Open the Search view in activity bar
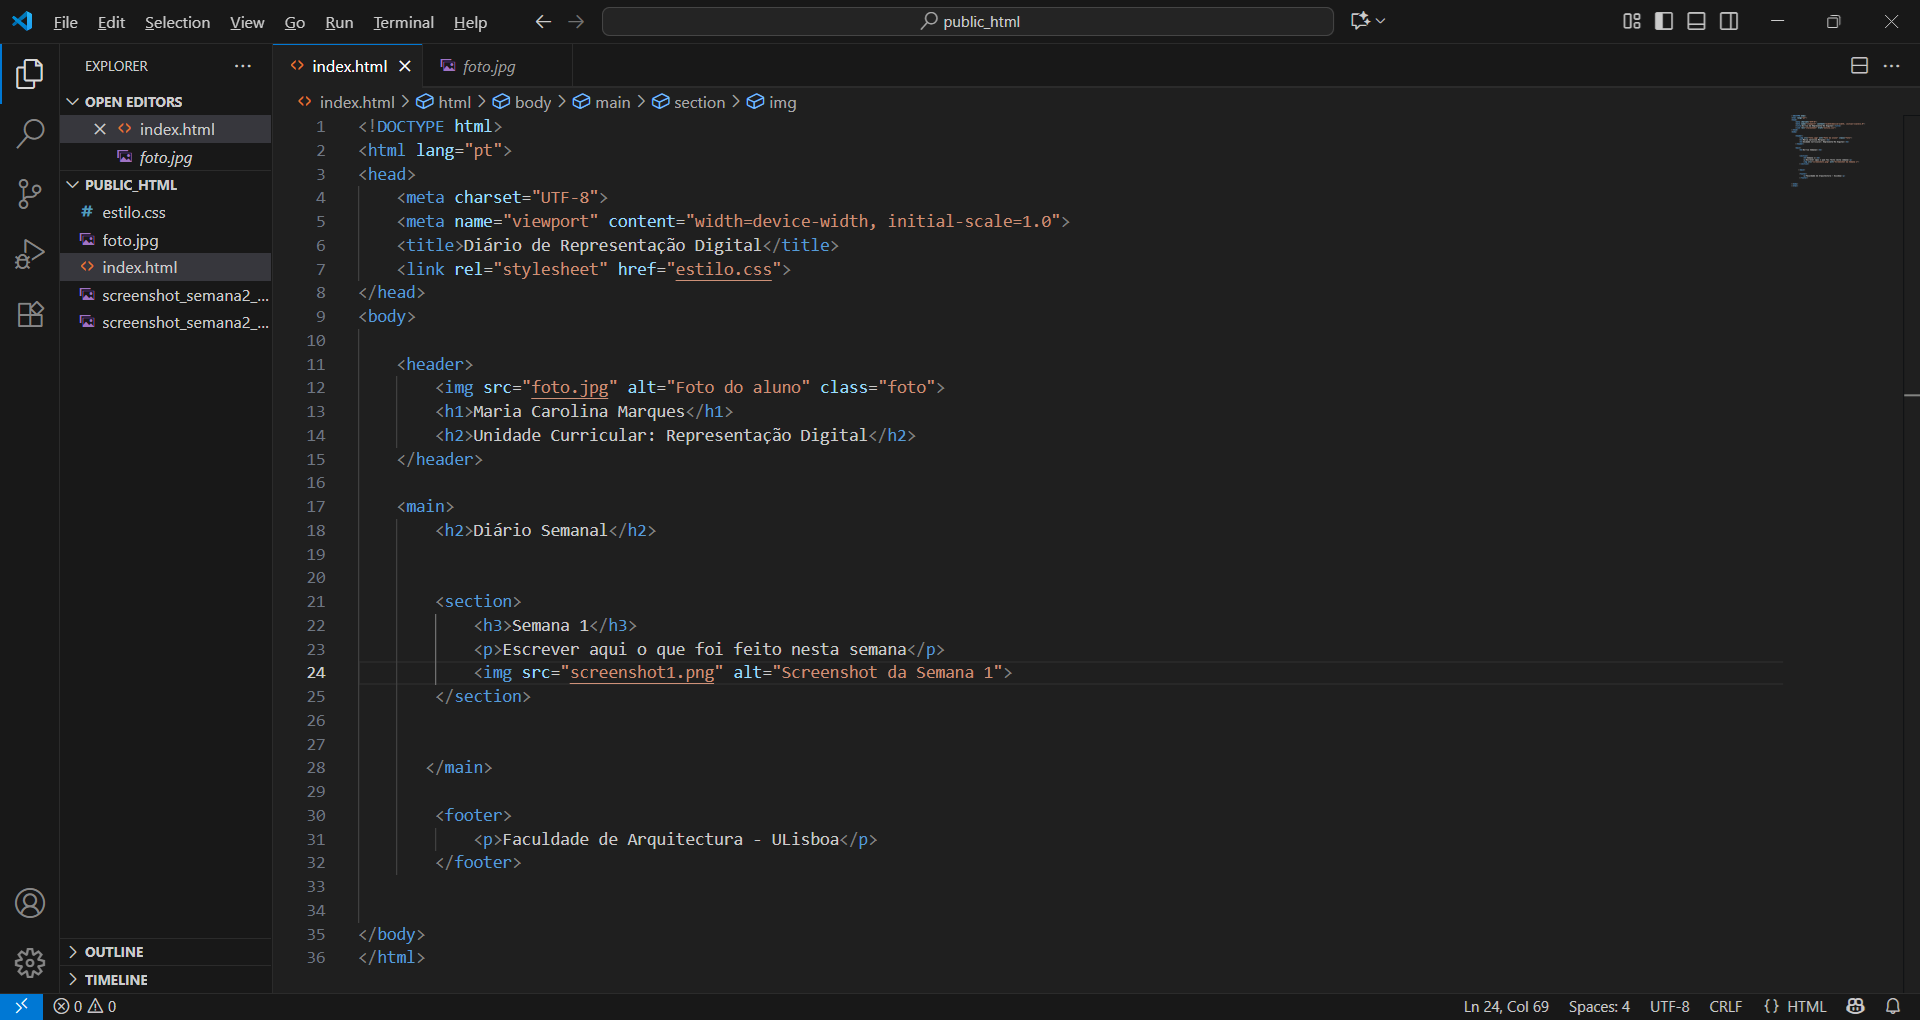1920x1020 pixels. (x=30, y=133)
